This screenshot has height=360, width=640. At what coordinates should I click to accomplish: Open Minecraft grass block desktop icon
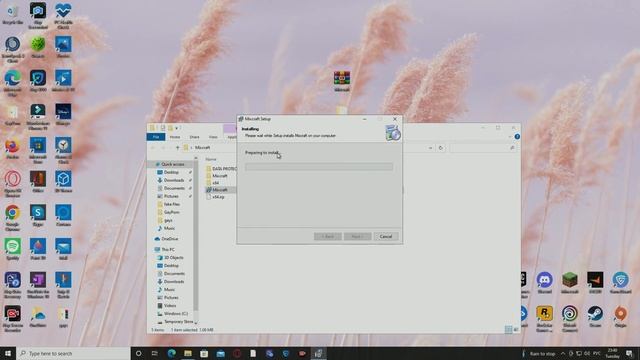pyautogui.click(x=570, y=283)
